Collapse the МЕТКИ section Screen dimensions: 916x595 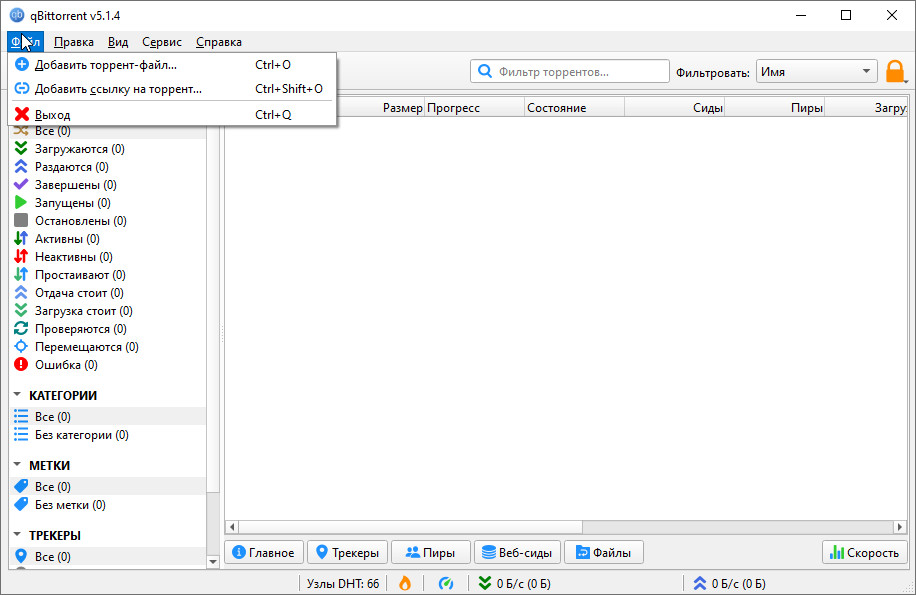[18, 465]
